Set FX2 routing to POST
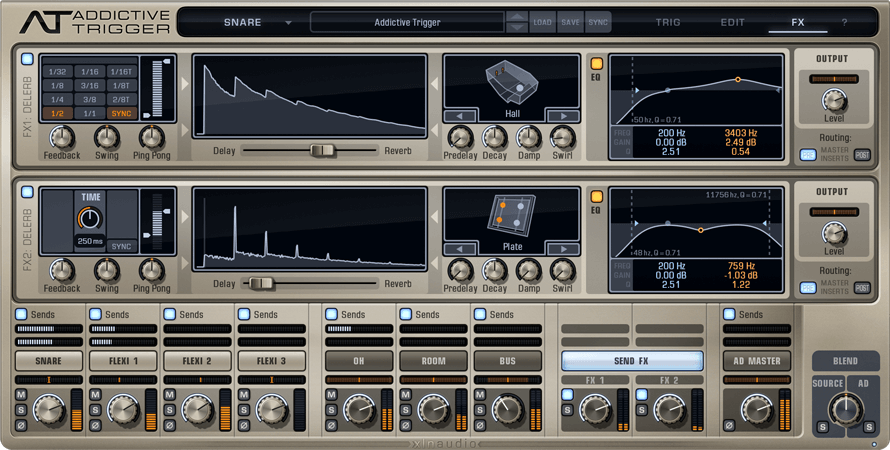The width and height of the screenshot is (890, 450). tap(862, 288)
